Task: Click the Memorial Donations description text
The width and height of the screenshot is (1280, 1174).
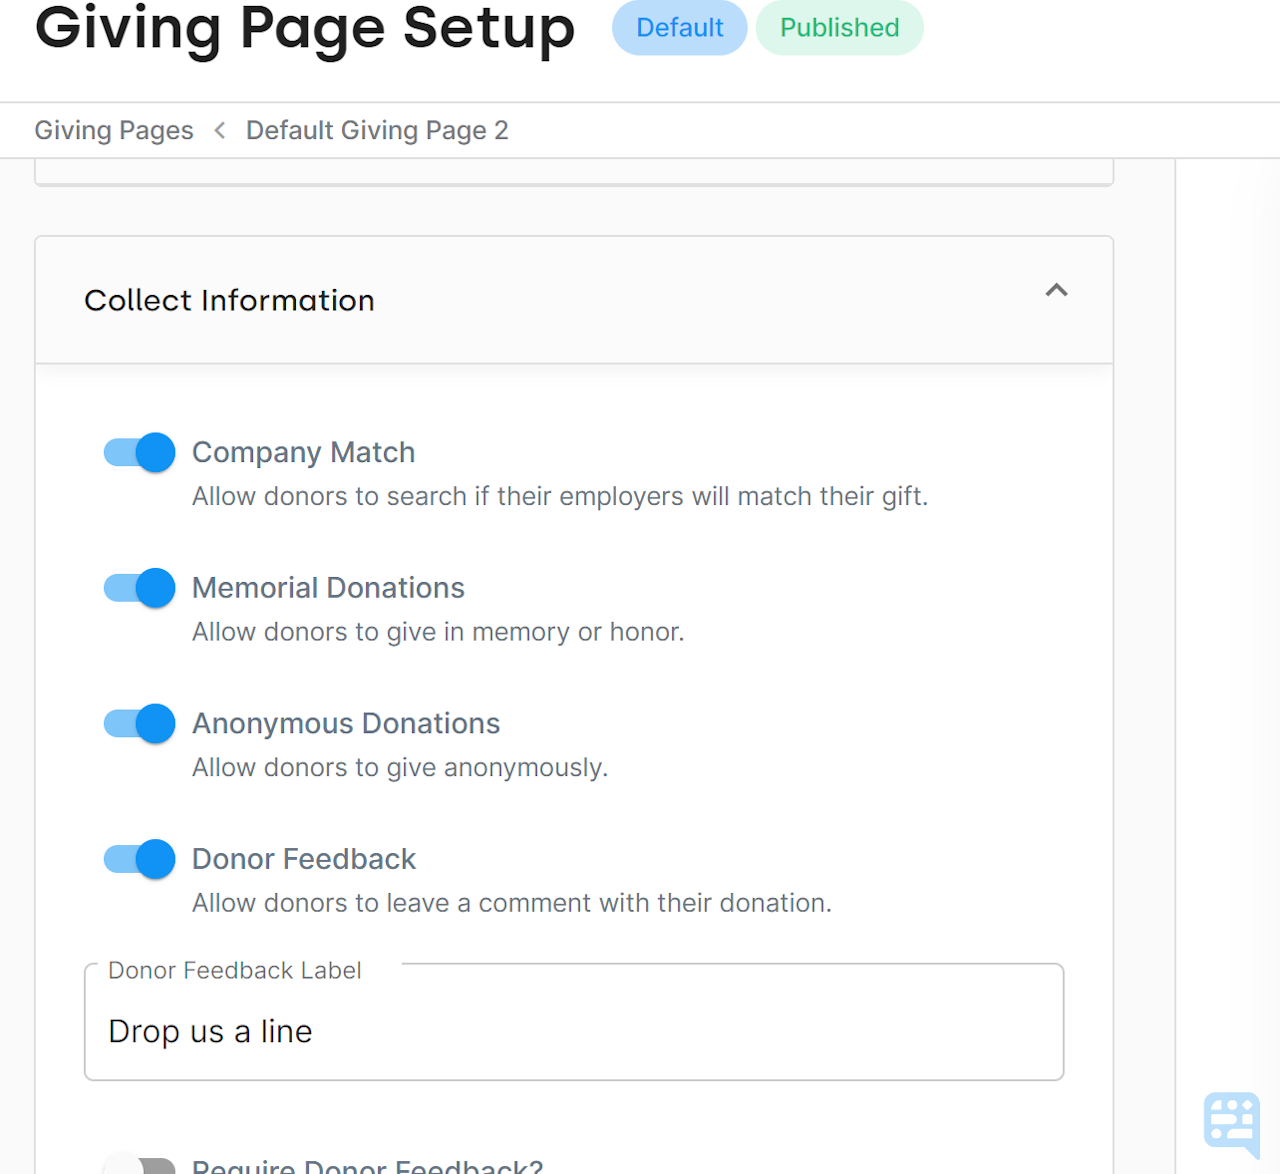Action: pyautogui.click(x=438, y=632)
